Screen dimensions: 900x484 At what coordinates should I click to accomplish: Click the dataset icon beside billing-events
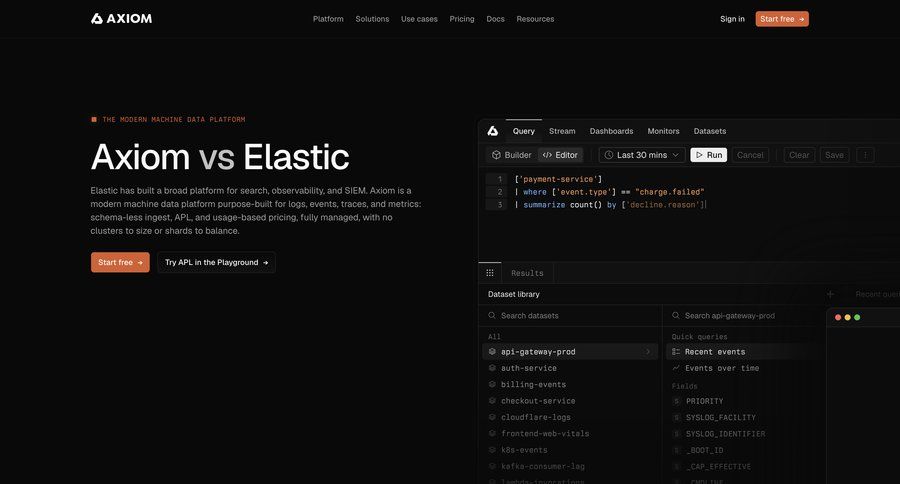click(x=492, y=384)
